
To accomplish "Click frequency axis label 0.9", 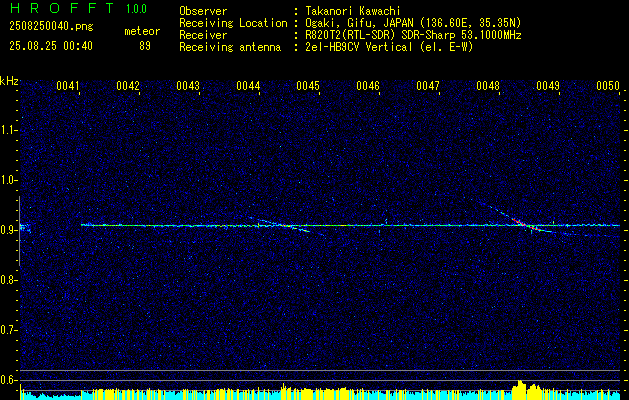I will (8, 230).
